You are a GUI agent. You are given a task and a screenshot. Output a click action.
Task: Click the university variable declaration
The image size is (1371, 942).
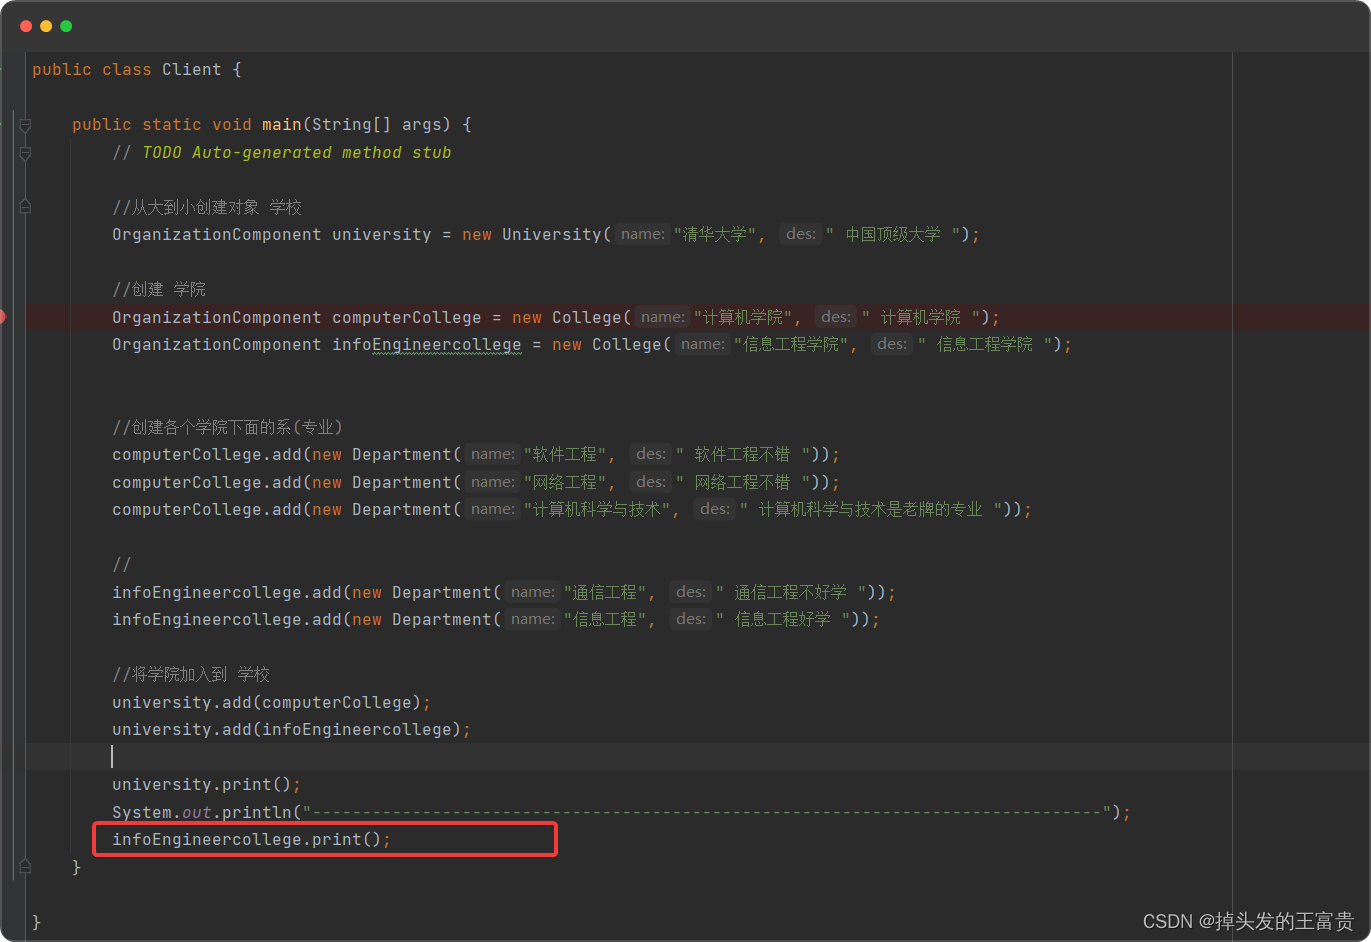[x=382, y=235]
